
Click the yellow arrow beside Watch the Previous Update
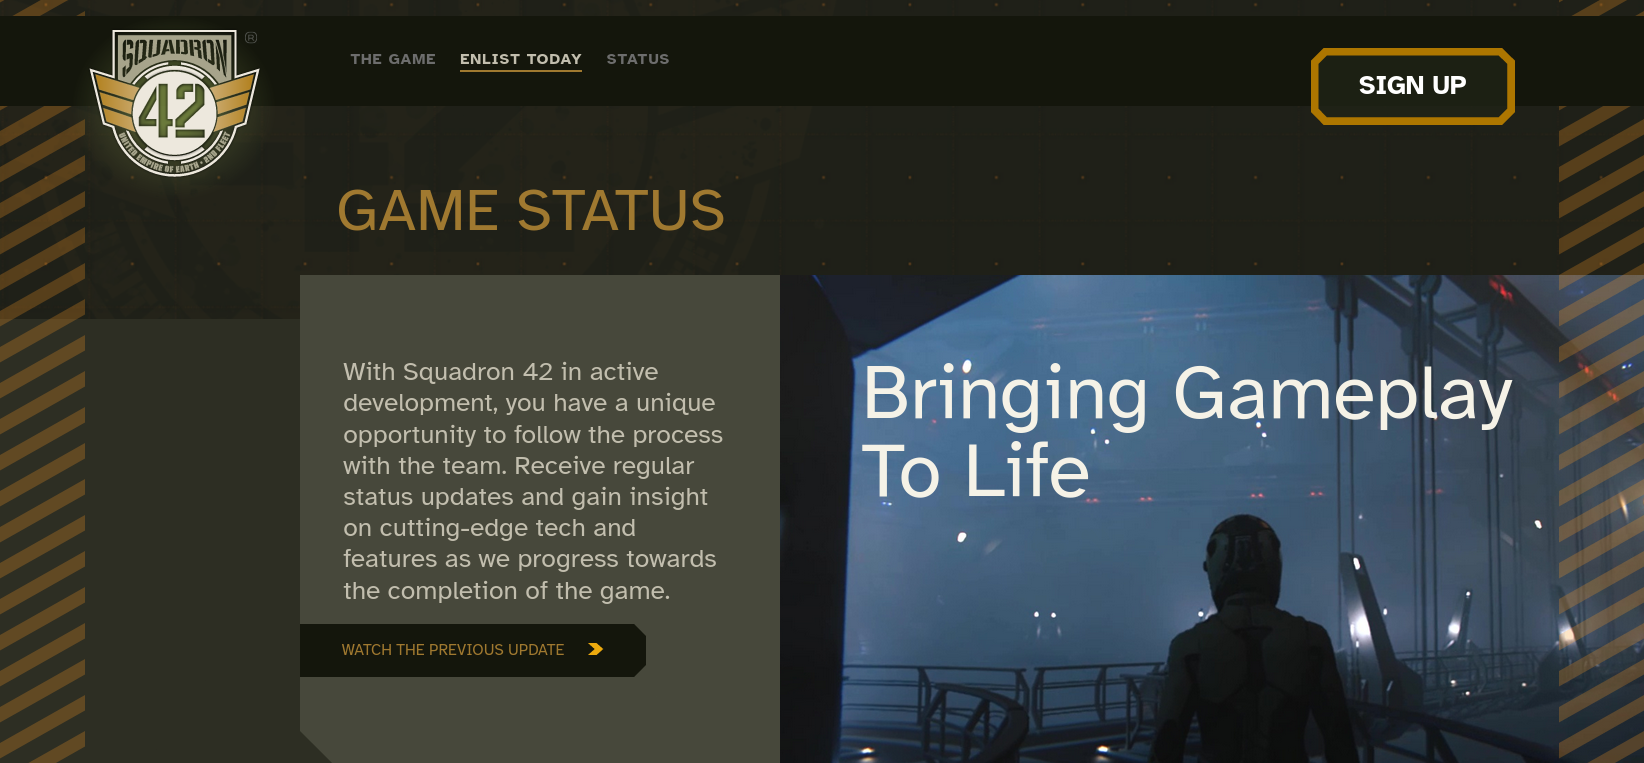pos(596,649)
